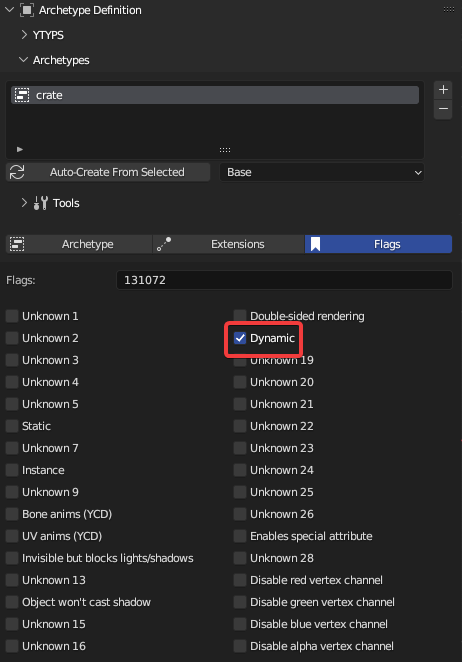Click the small play arrow in archetype list
The width and height of the screenshot is (462, 662).
[x=19, y=149]
